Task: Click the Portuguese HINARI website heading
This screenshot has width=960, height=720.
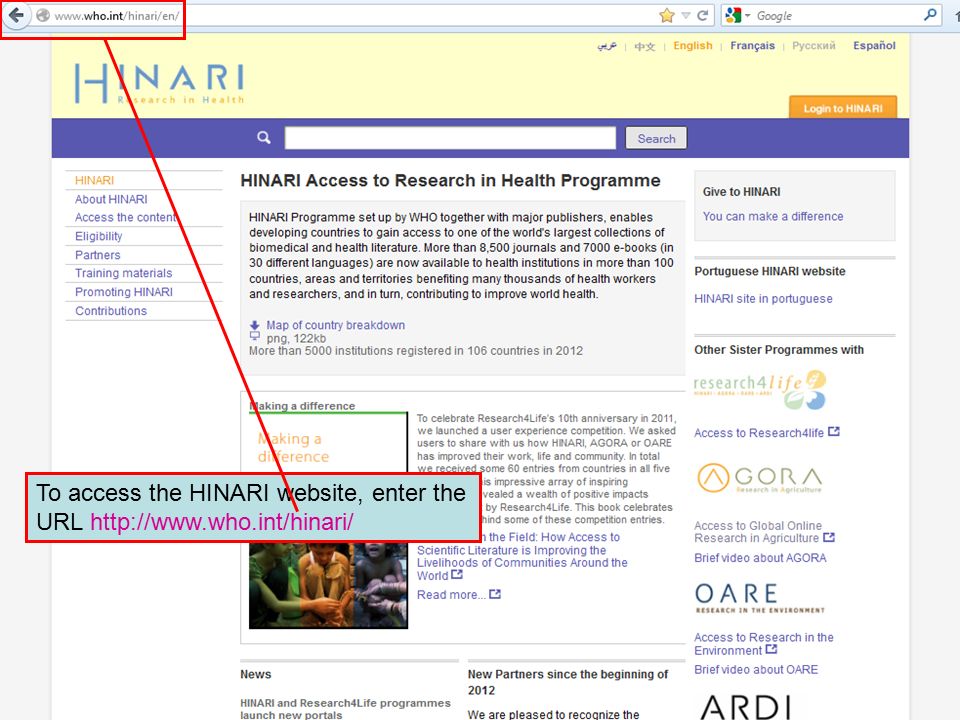Action: 770,271
